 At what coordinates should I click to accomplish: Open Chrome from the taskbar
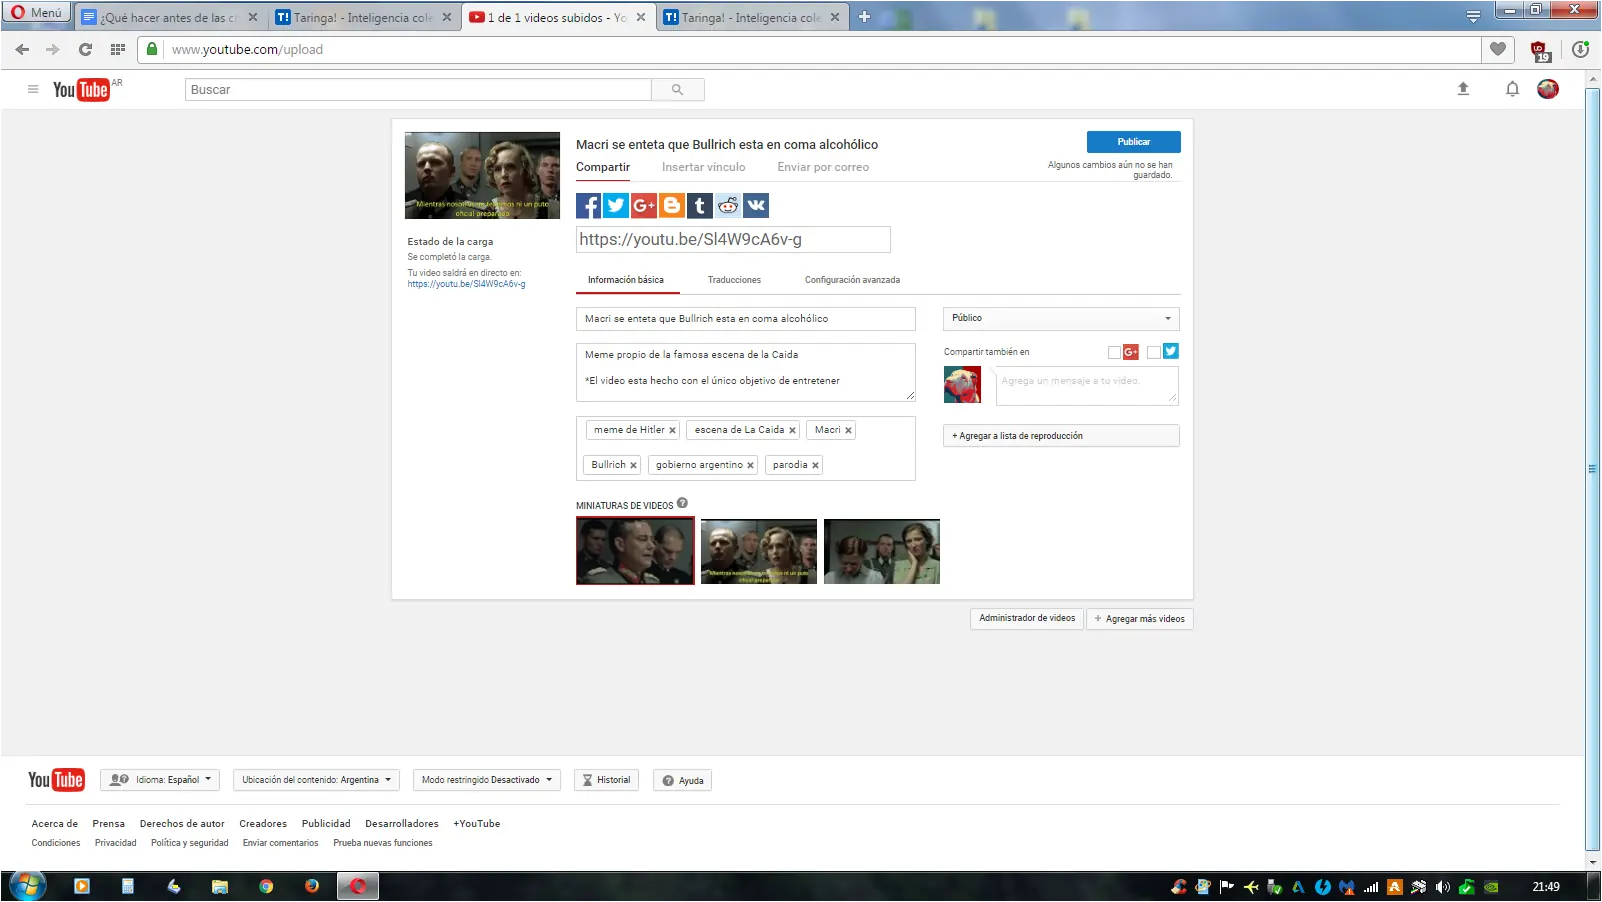coord(266,886)
